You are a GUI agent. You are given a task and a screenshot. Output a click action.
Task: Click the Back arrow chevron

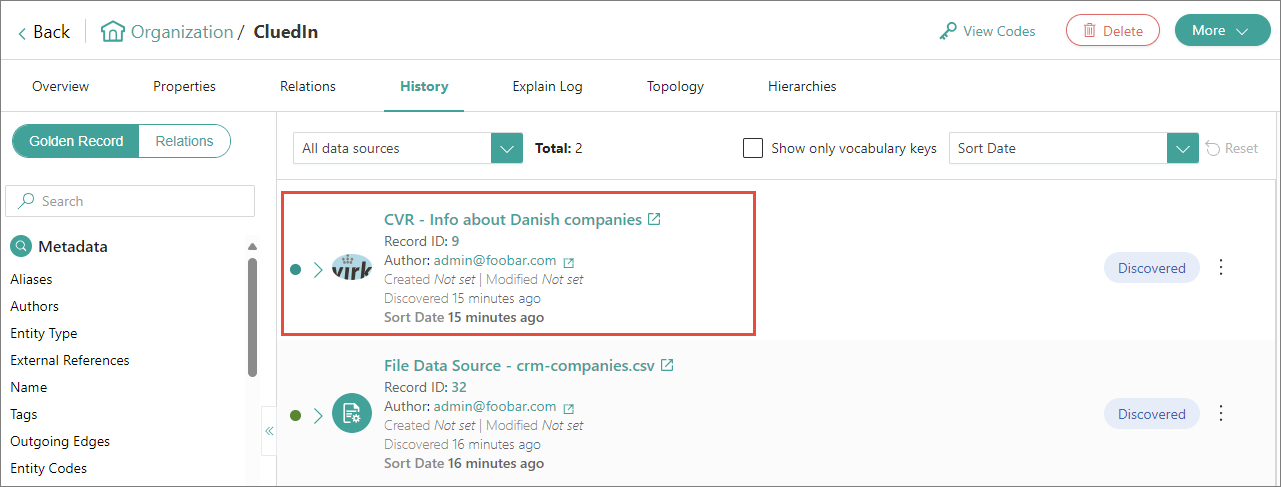(22, 33)
